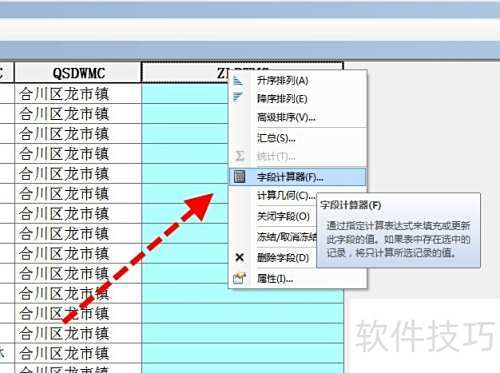Click the descending sort icon
The height and width of the screenshot is (373, 500).
point(238,97)
